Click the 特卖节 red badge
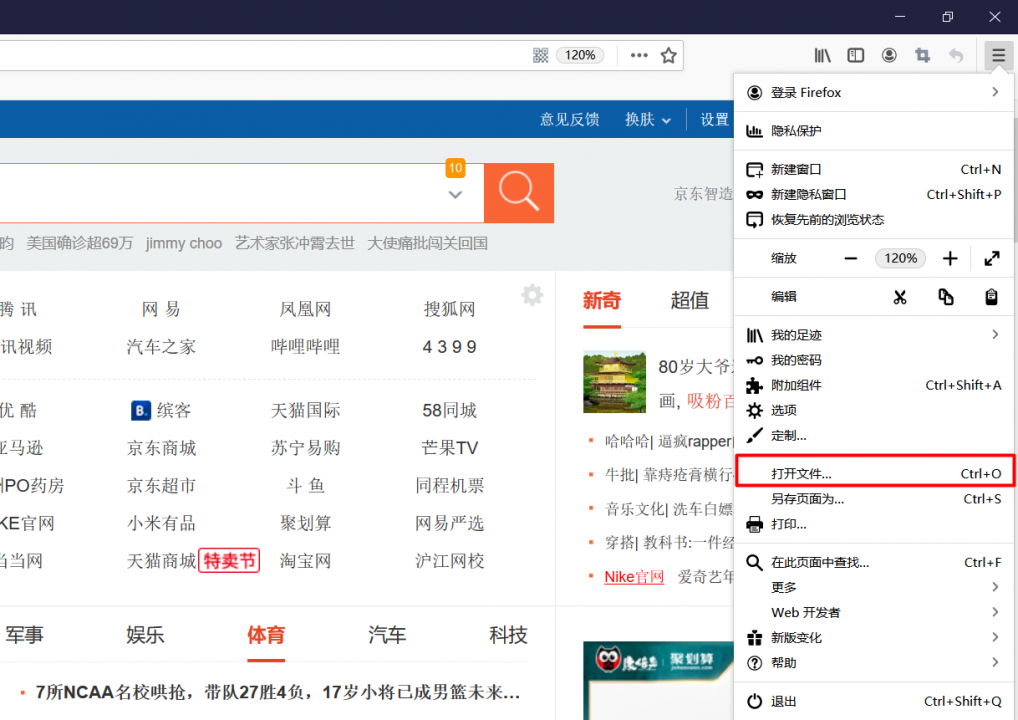 pyautogui.click(x=229, y=561)
